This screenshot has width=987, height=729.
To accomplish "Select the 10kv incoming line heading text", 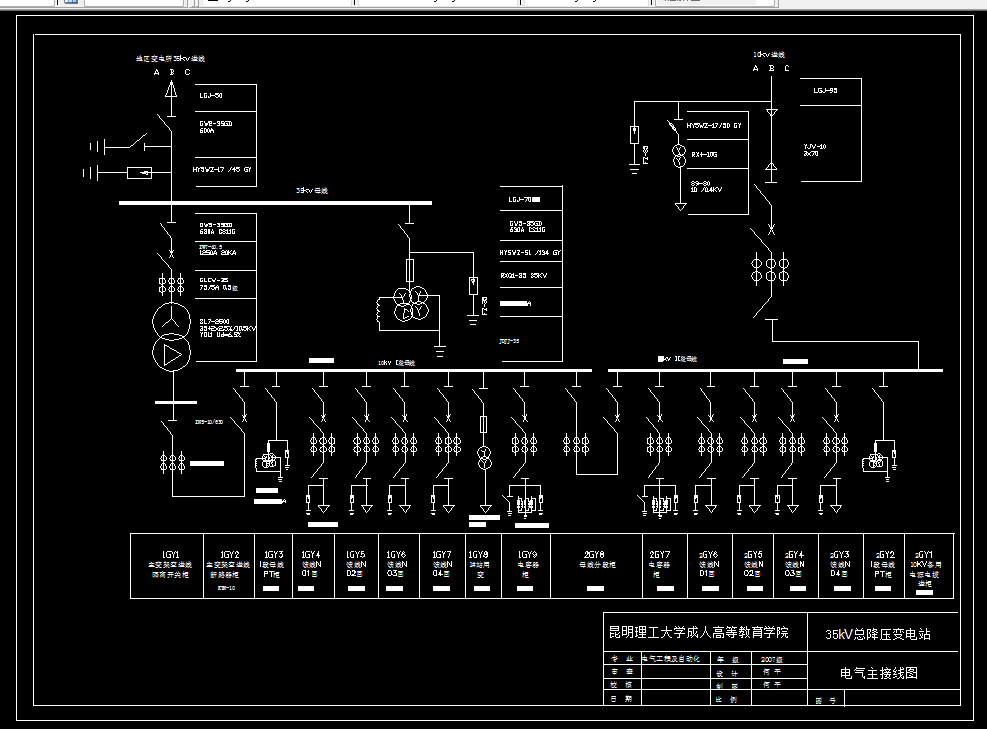I will click(x=769, y=55).
